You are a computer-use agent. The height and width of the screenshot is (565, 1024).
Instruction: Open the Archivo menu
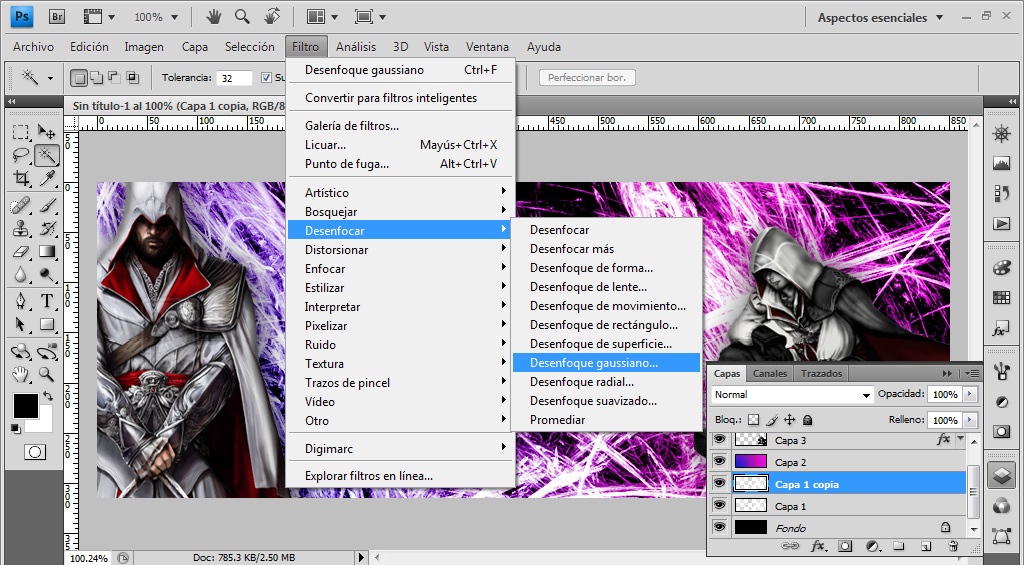(33, 47)
